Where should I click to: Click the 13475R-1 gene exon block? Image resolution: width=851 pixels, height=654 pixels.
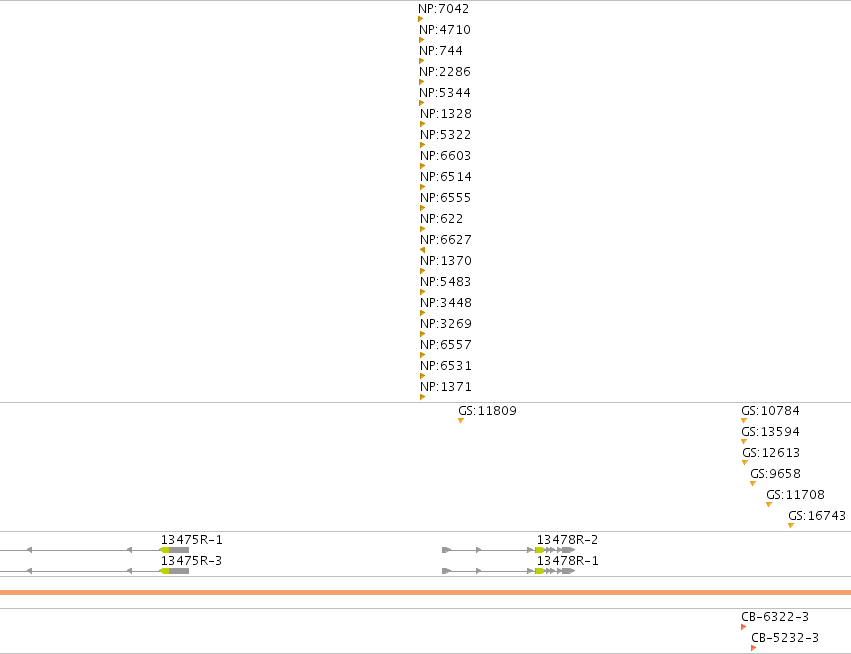click(175, 550)
